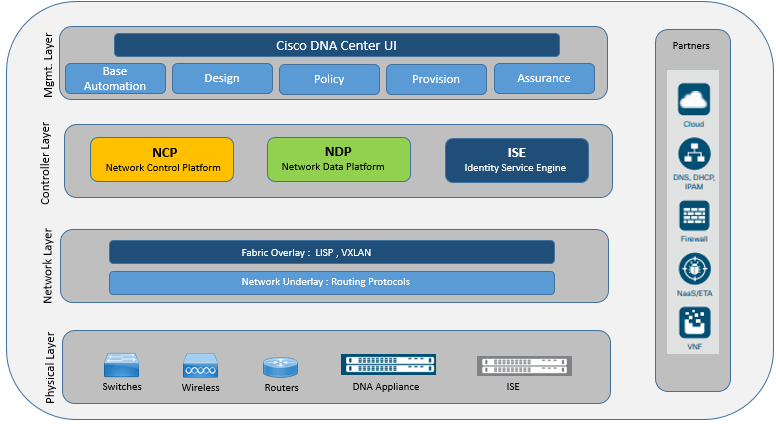Viewport: 776px width, 424px height.
Task: Click the NaaS/ETA caption text
Action: click(x=695, y=293)
